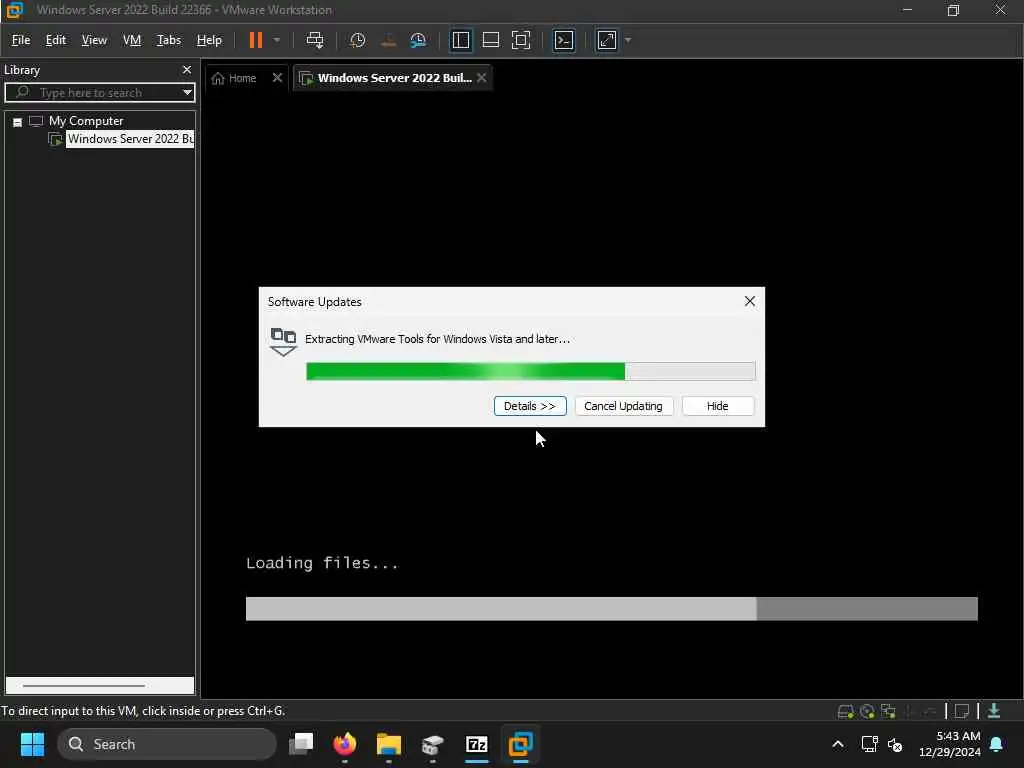
Task: Click the Details >> button
Action: [x=530, y=406]
